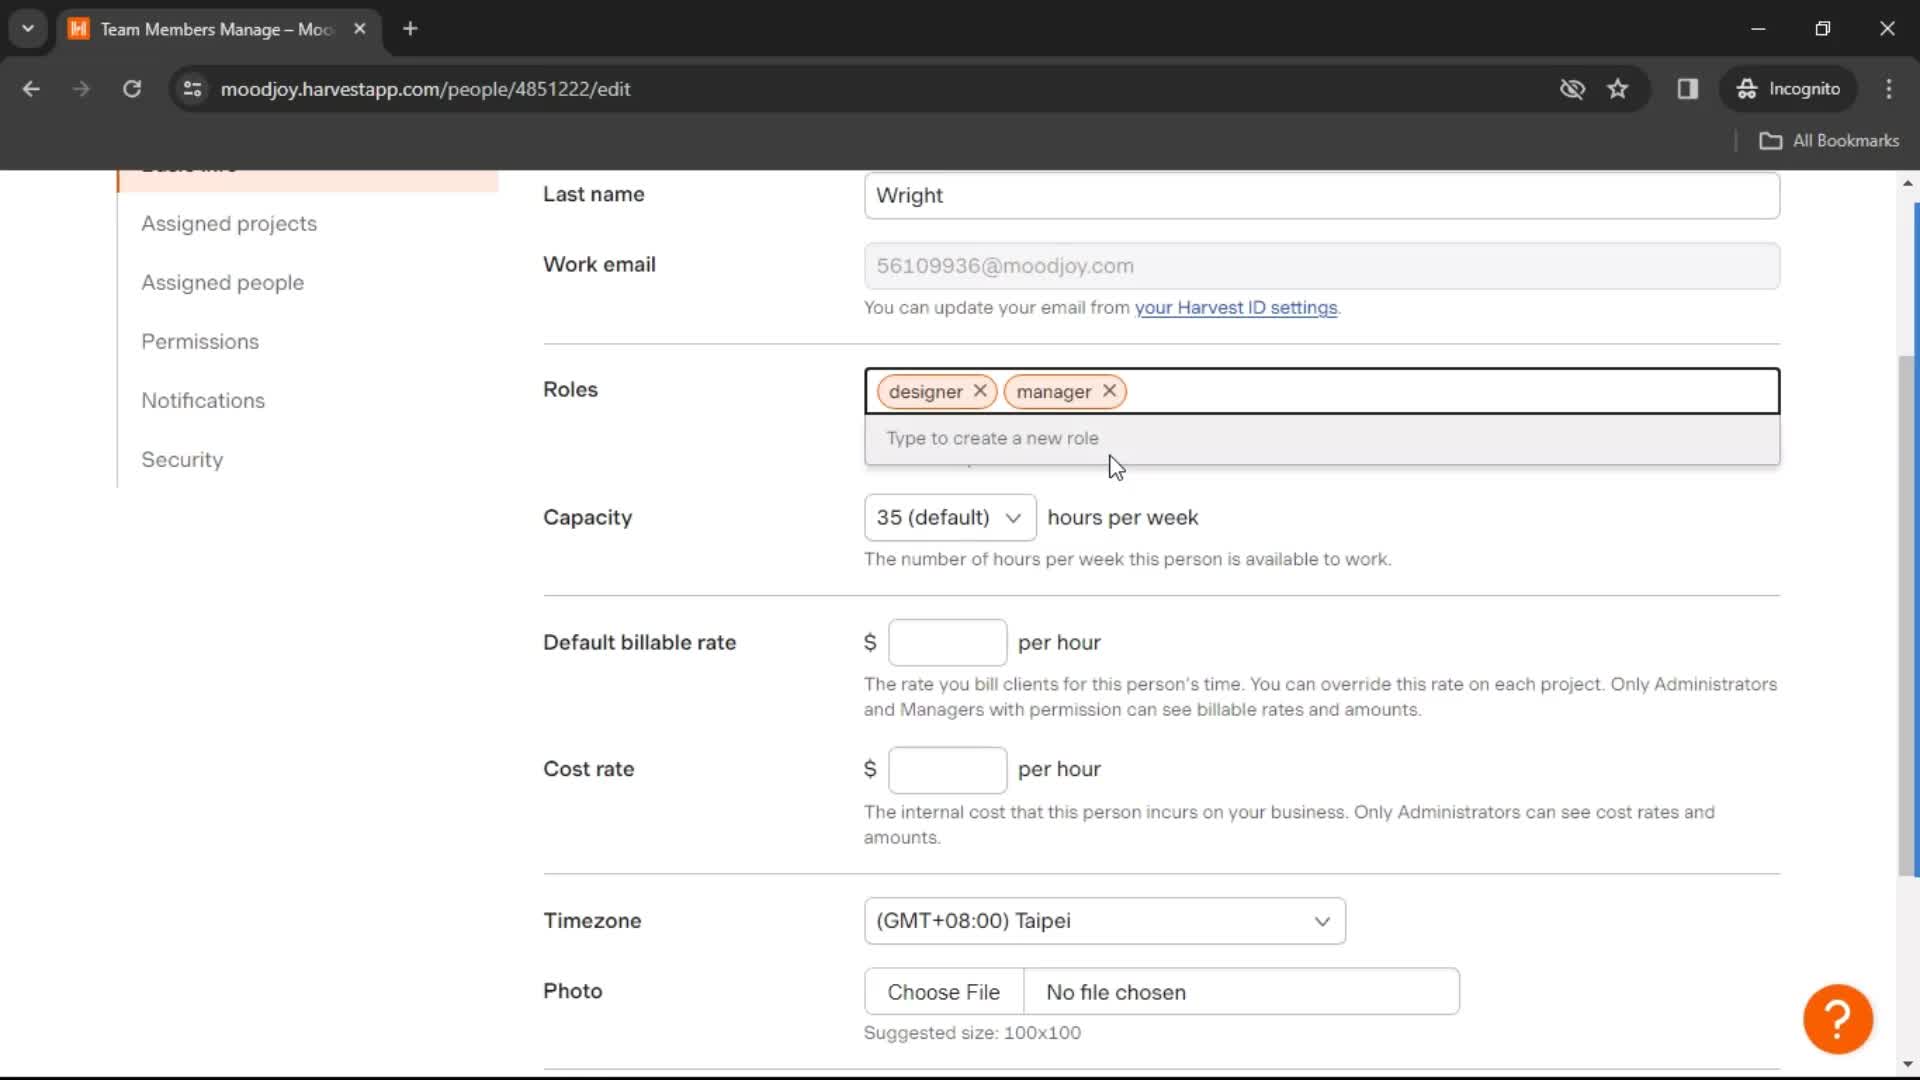This screenshot has height=1080, width=1920.
Task: Open the tab search dropdown arrow
Action: pyautogui.click(x=28, y=29)
